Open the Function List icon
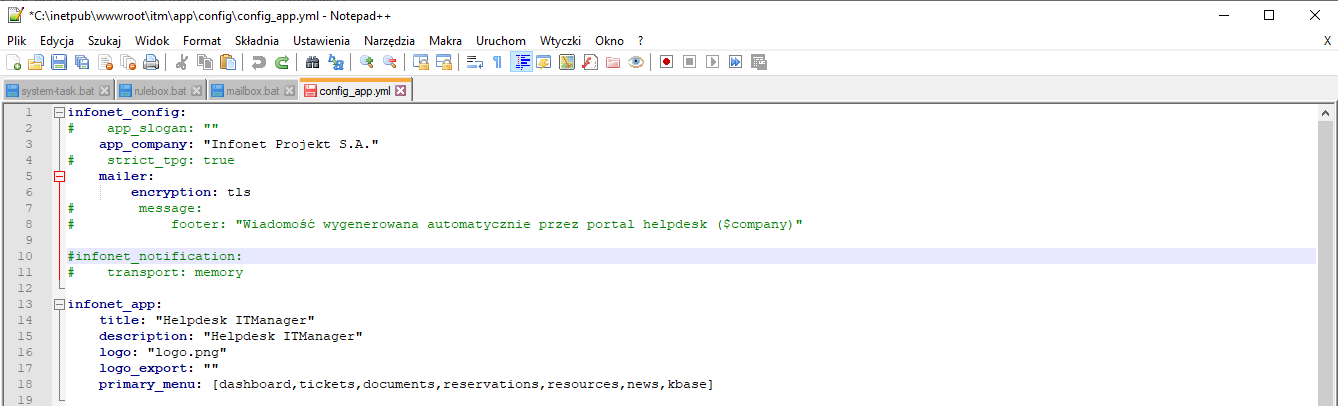This screenshot has width=1338, height=406. click(590, 62)
